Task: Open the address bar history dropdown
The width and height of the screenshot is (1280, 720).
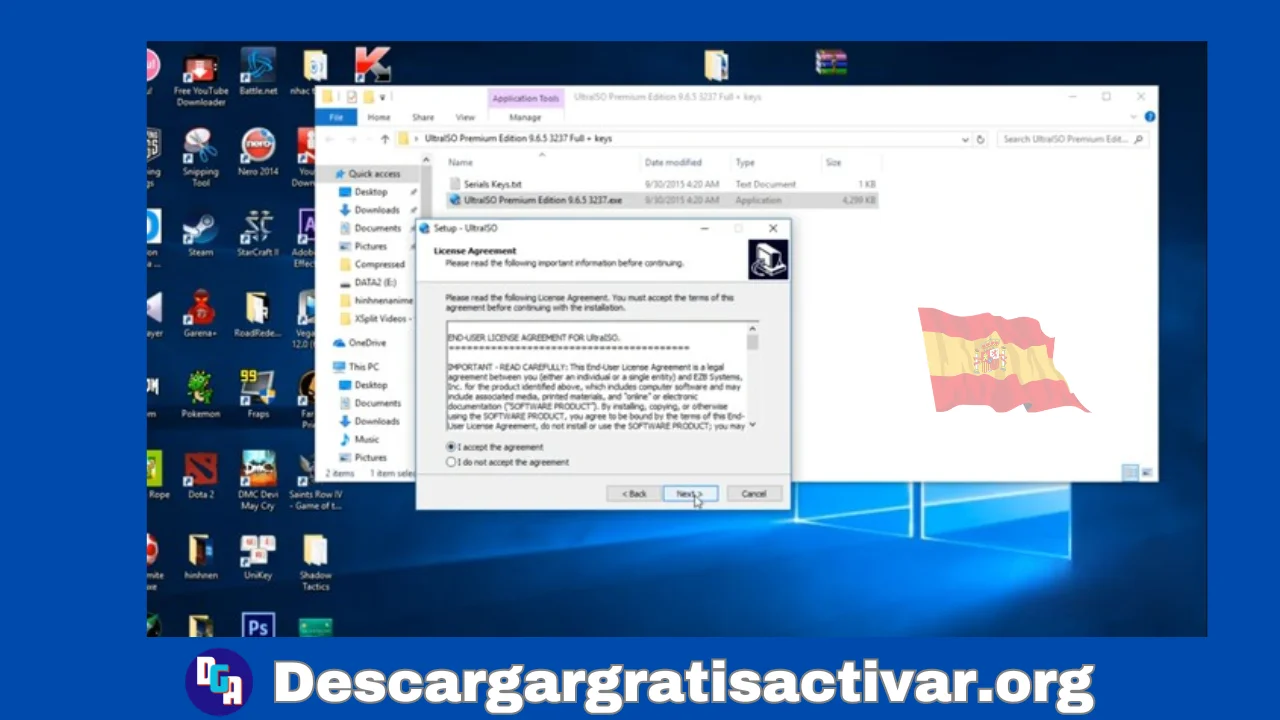Action: pos(965,139)
